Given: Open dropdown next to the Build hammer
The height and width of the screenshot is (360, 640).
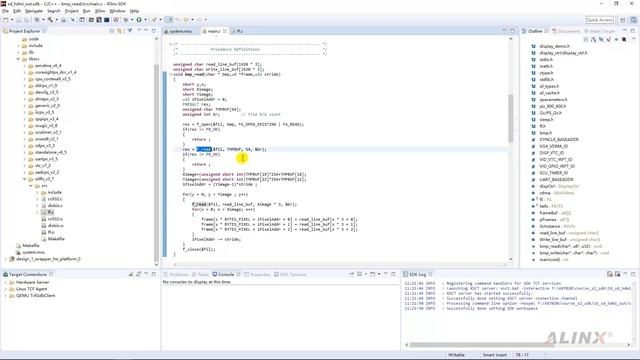Looking at the screenshot, I should pyautogui.click(x=56, y=20).
